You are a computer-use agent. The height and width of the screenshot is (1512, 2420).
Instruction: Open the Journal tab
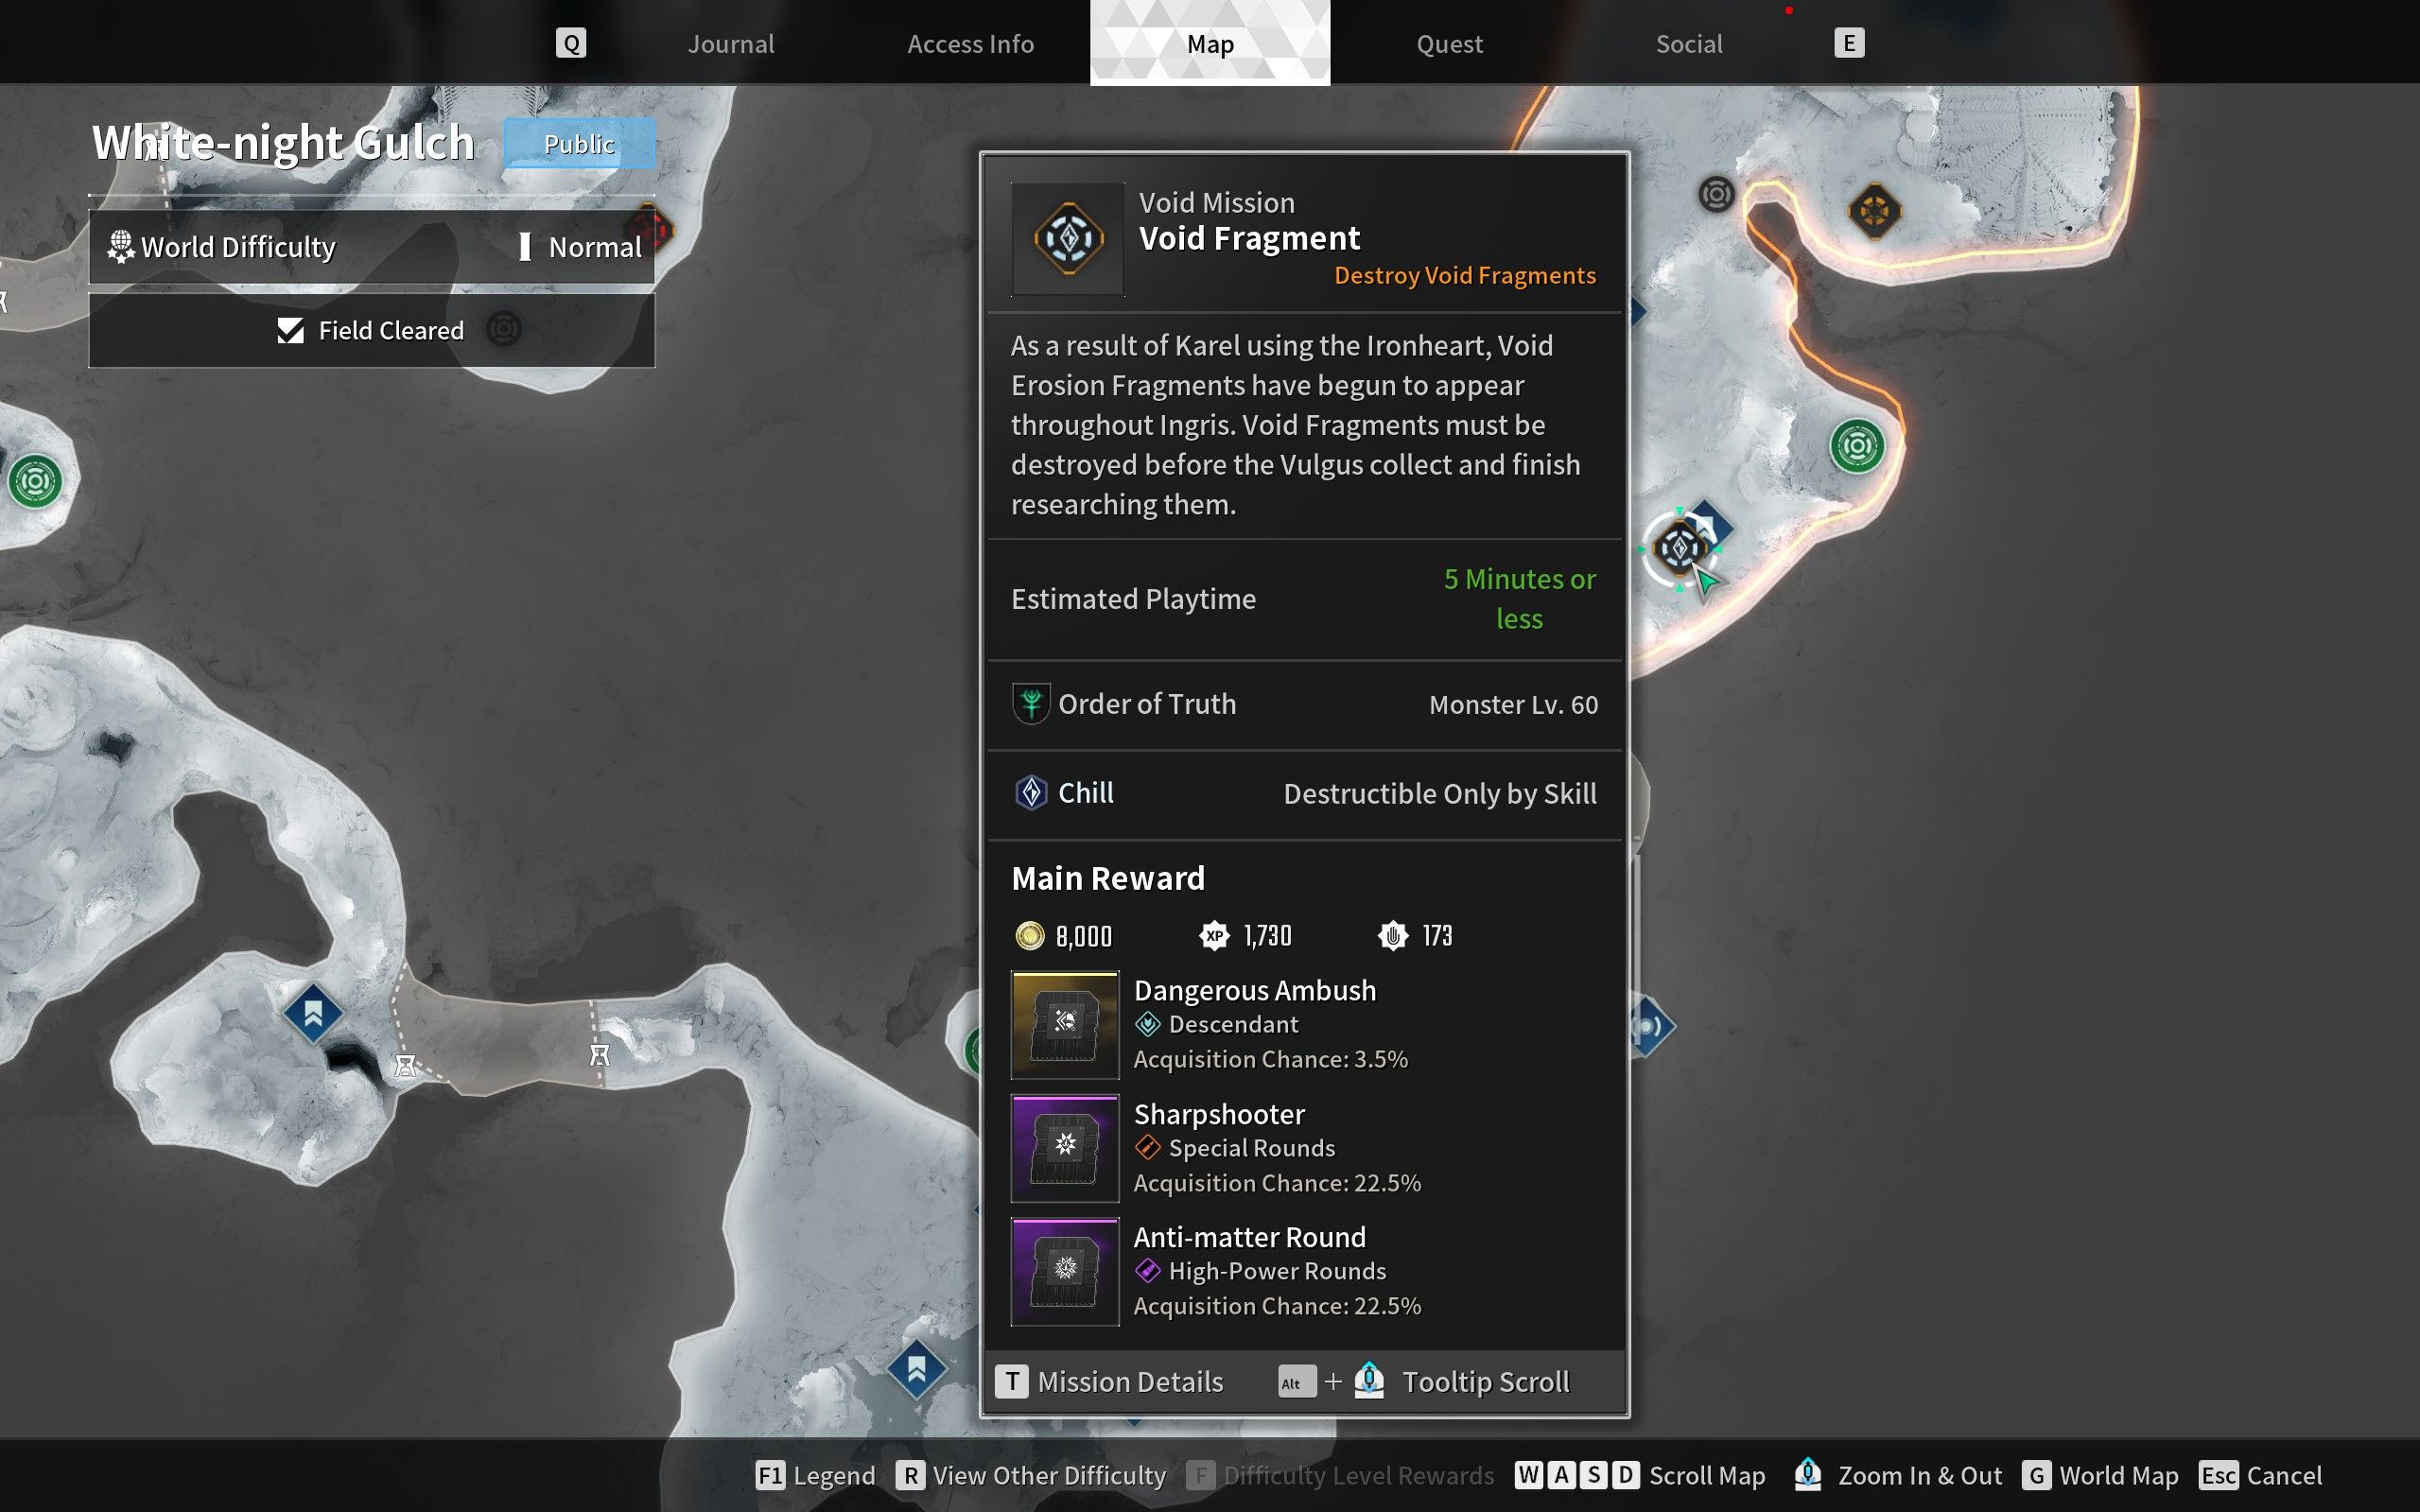pos(728,42)
